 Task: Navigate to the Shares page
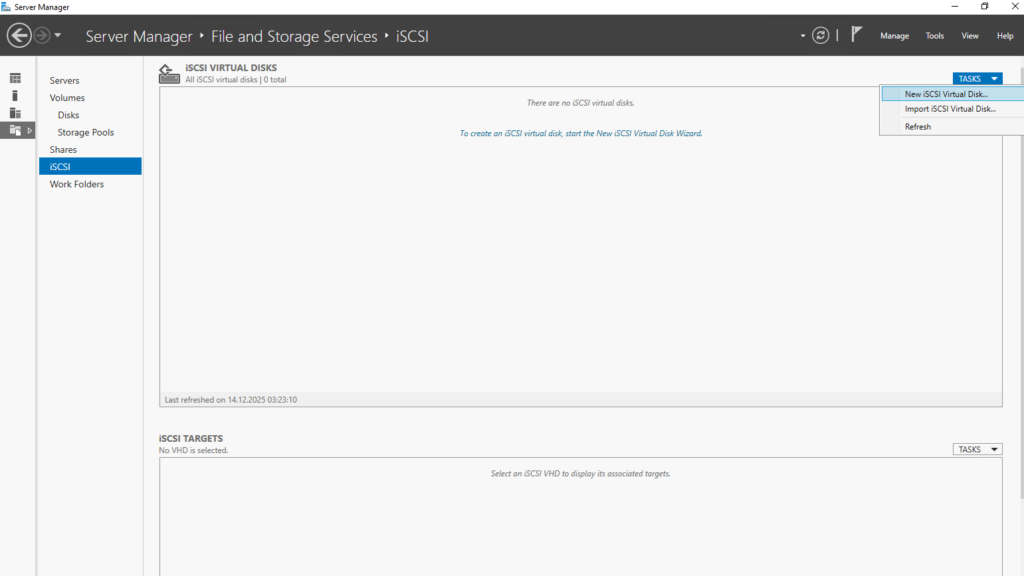63,150
